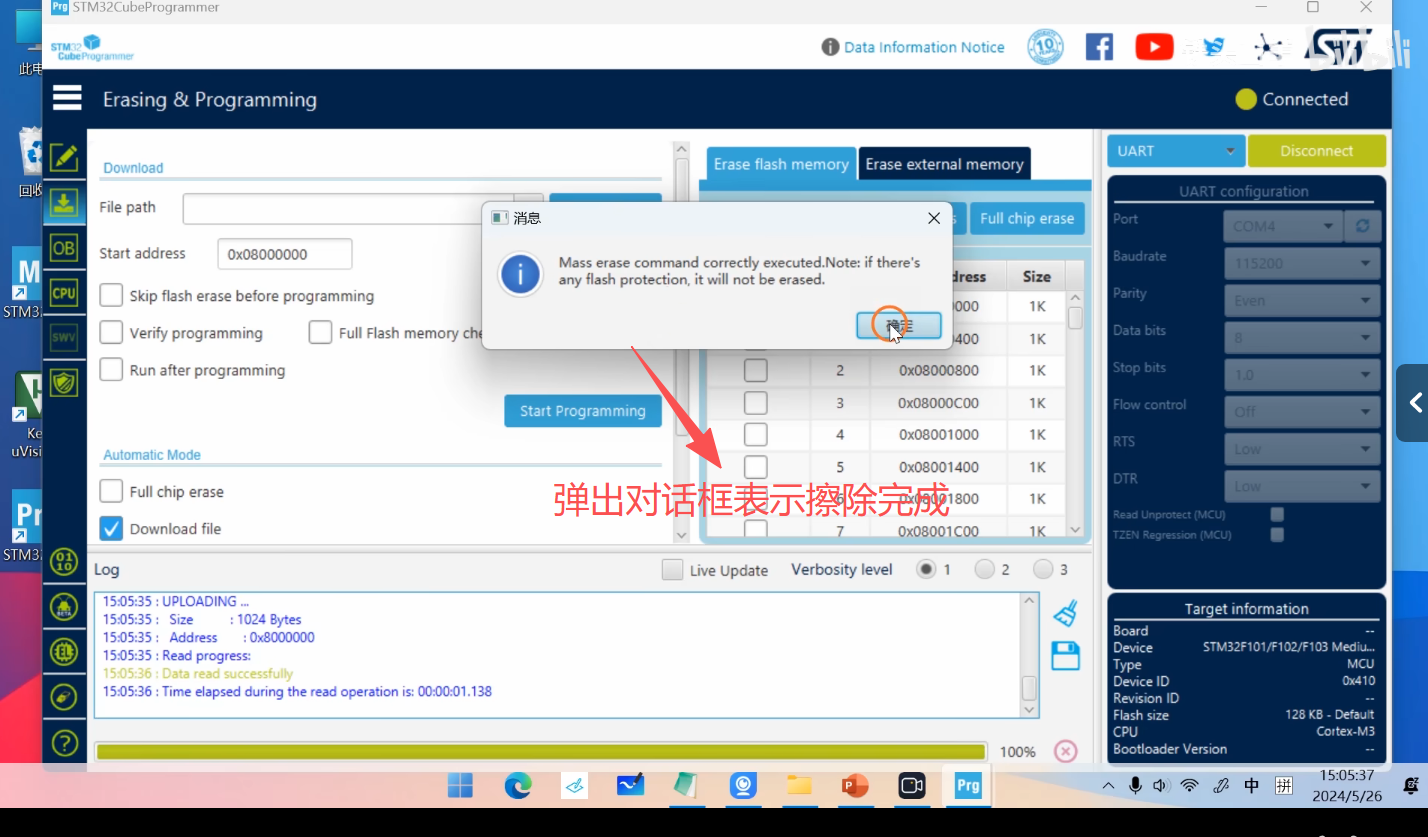Open the Twitter bird icon in header

(1213, 47)
